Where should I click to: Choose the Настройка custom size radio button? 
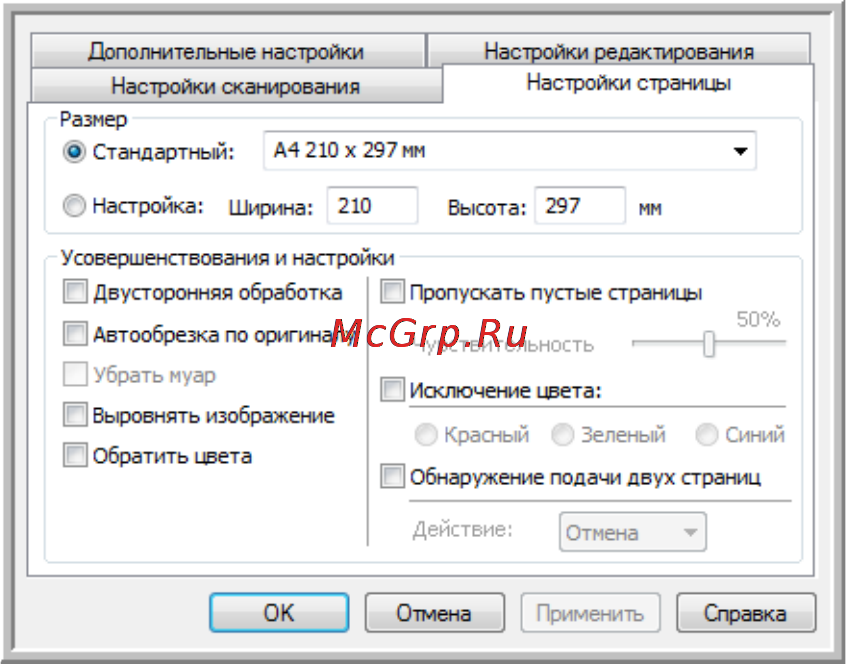pyautogui.click(x=74, y=206)
